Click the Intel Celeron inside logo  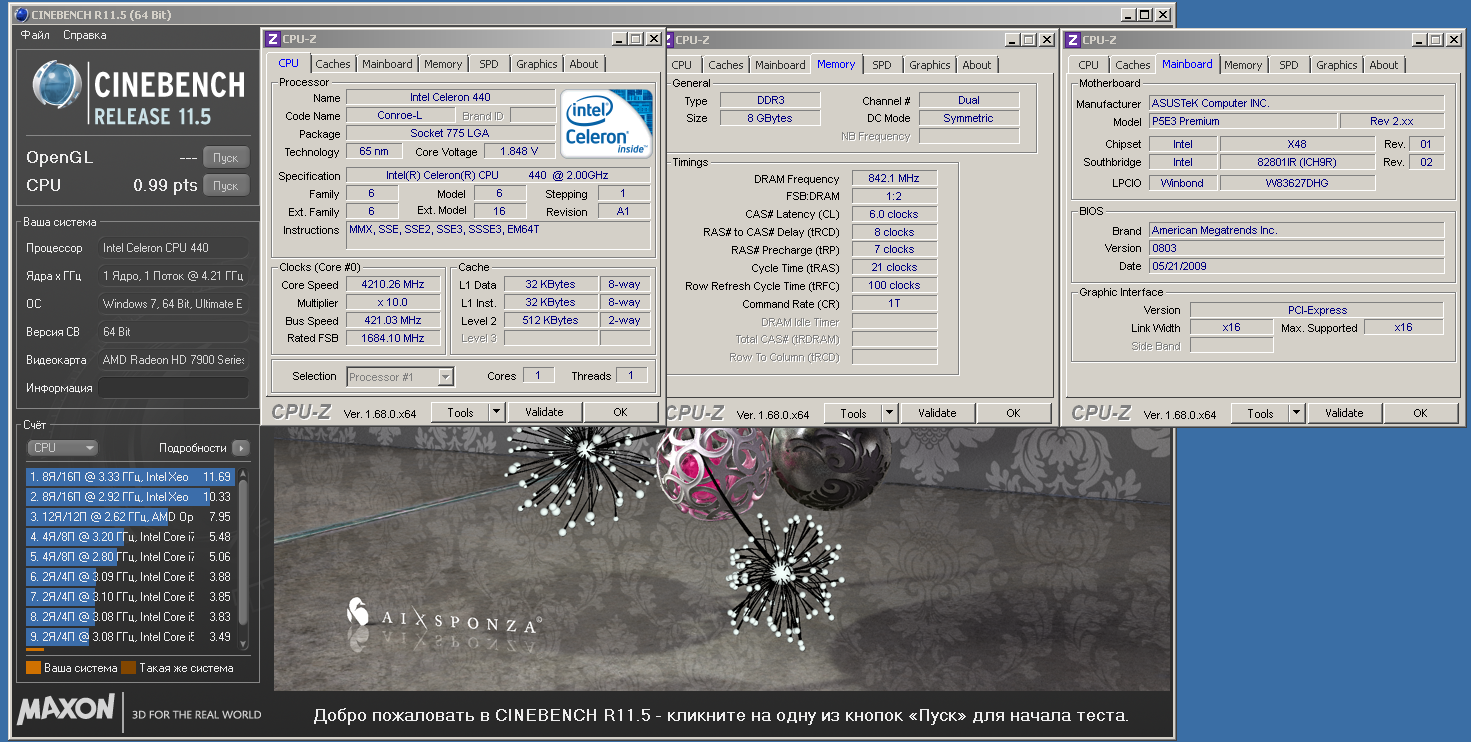tap(607, 124)
